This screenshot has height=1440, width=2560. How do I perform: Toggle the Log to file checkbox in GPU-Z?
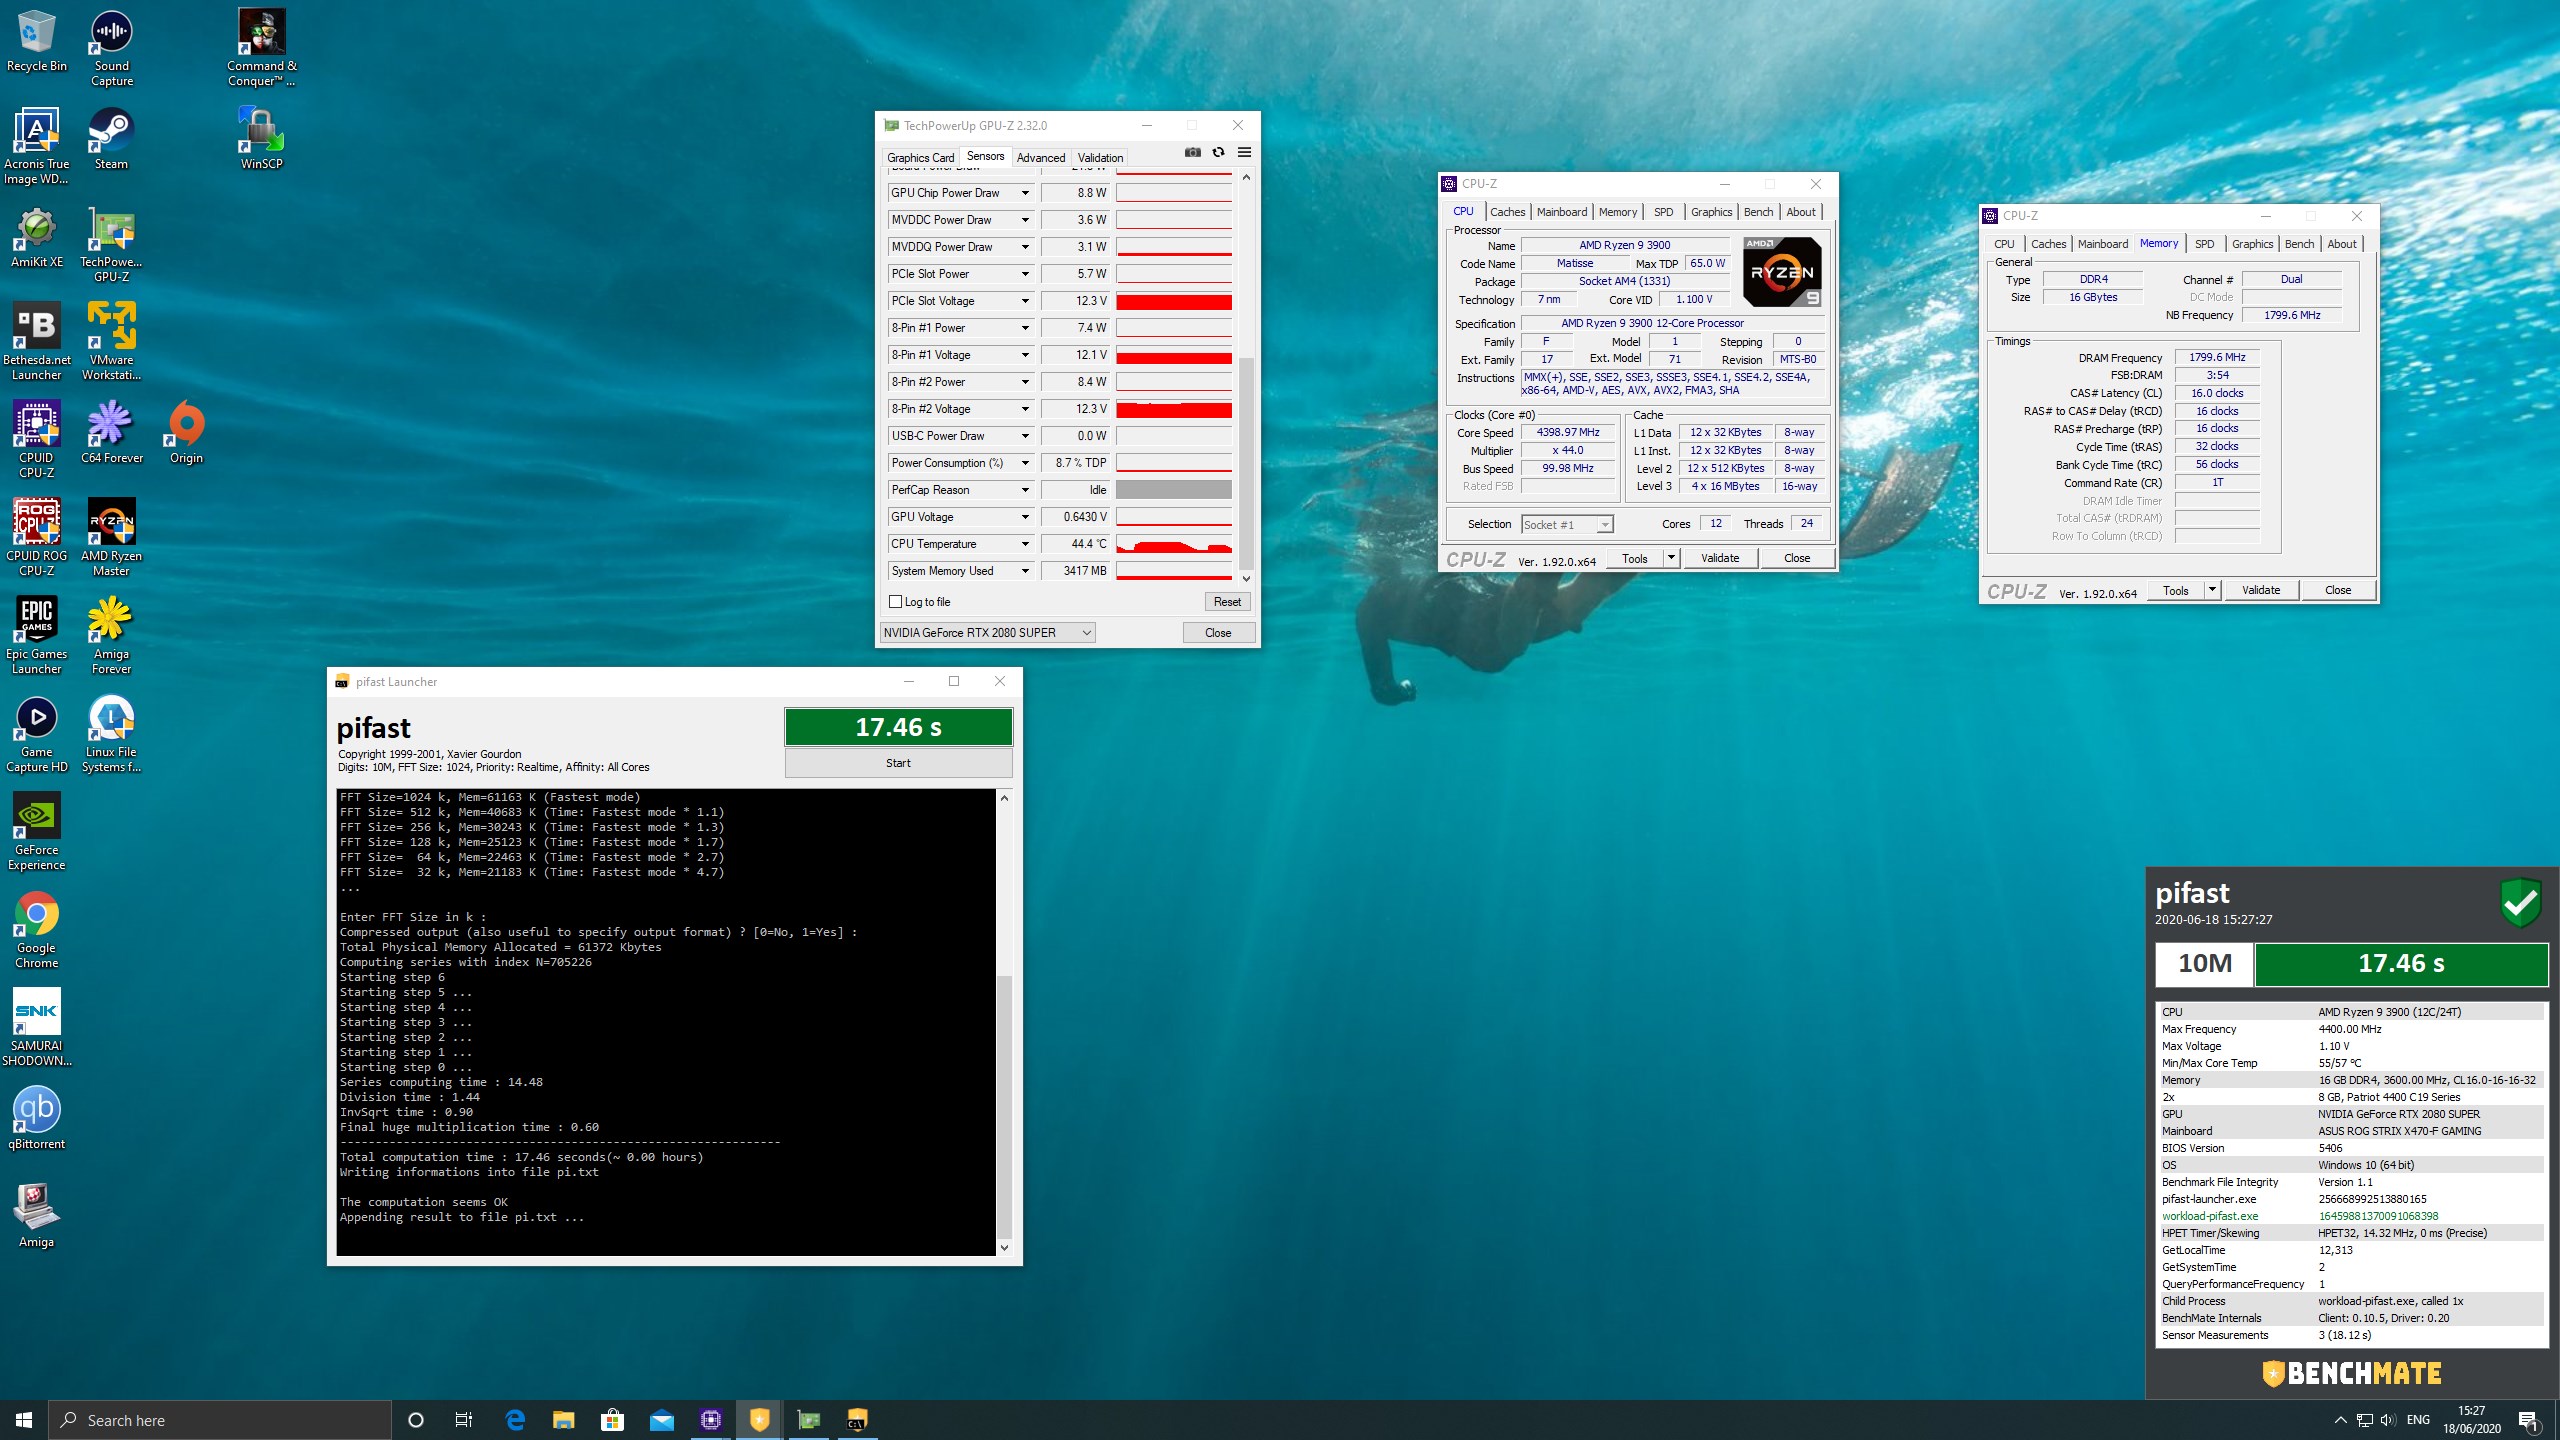896,602
